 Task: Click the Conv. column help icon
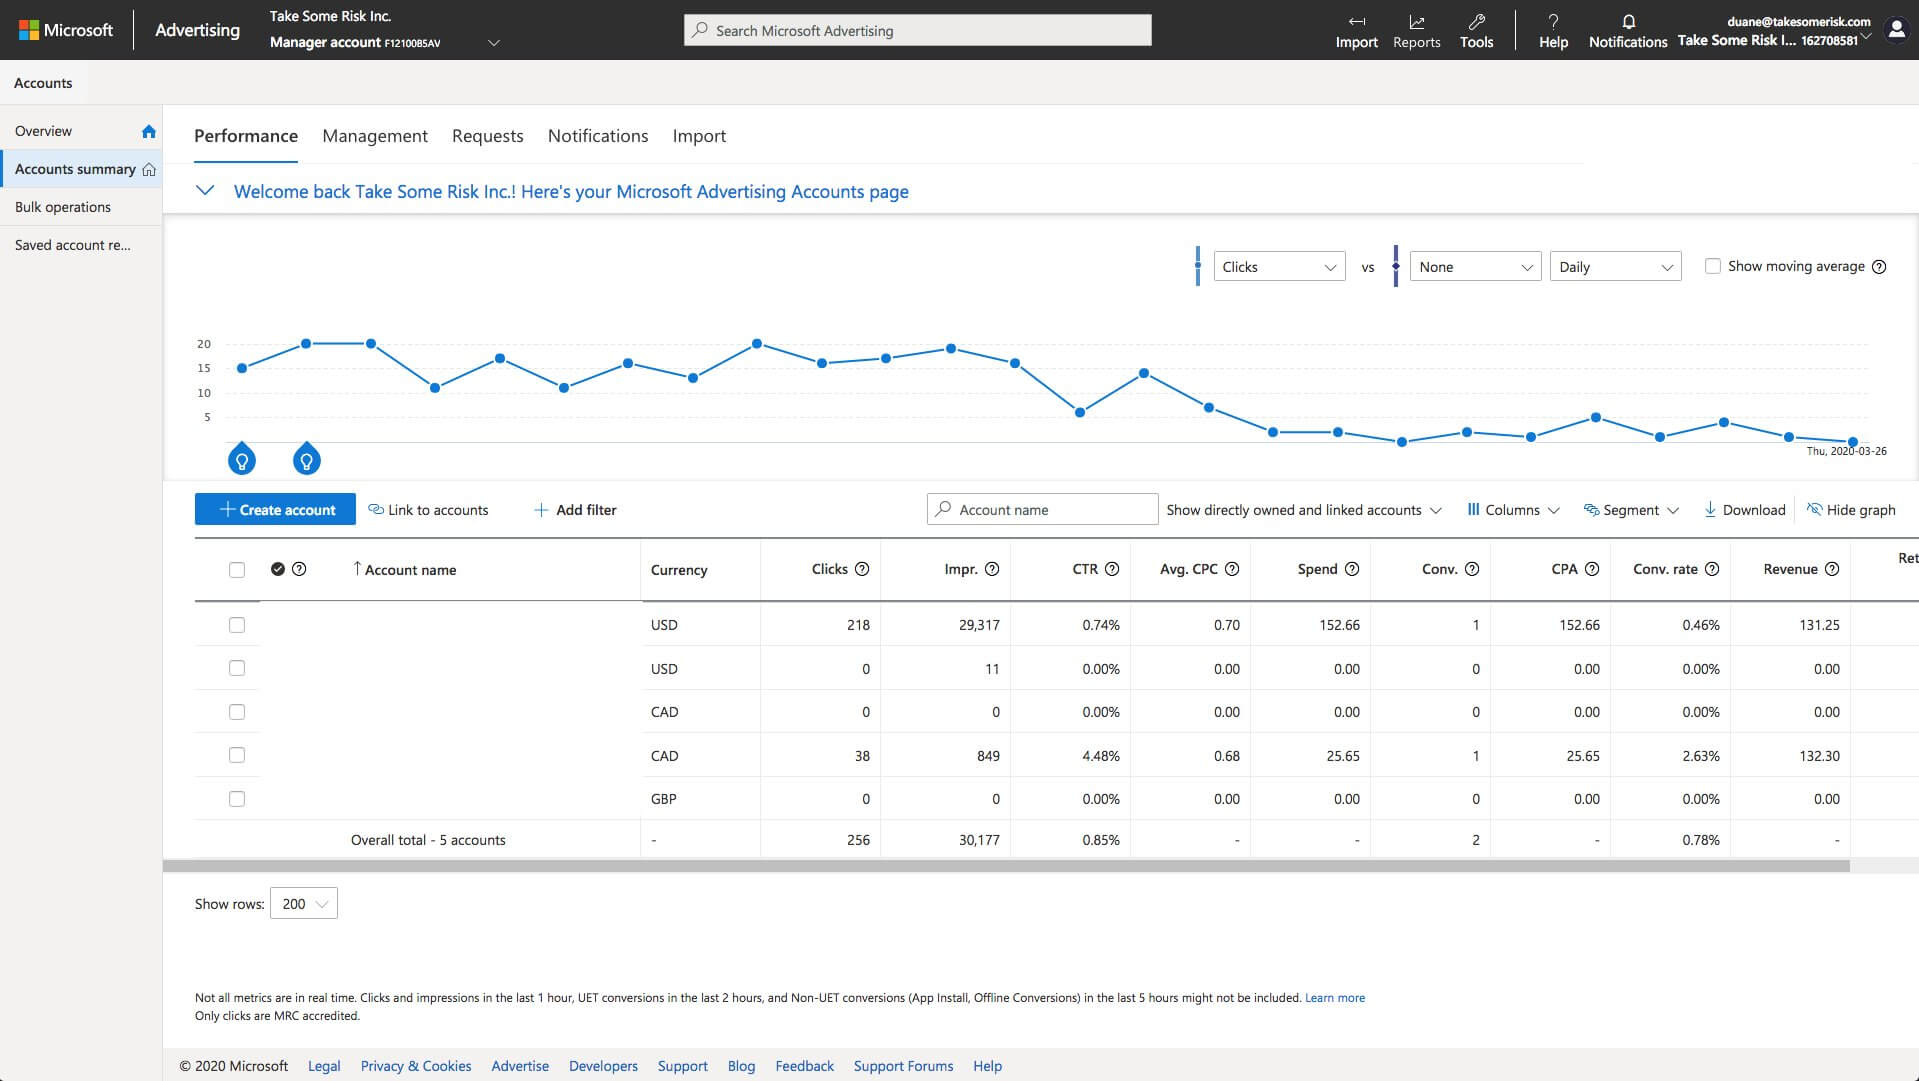(1472, 569)
